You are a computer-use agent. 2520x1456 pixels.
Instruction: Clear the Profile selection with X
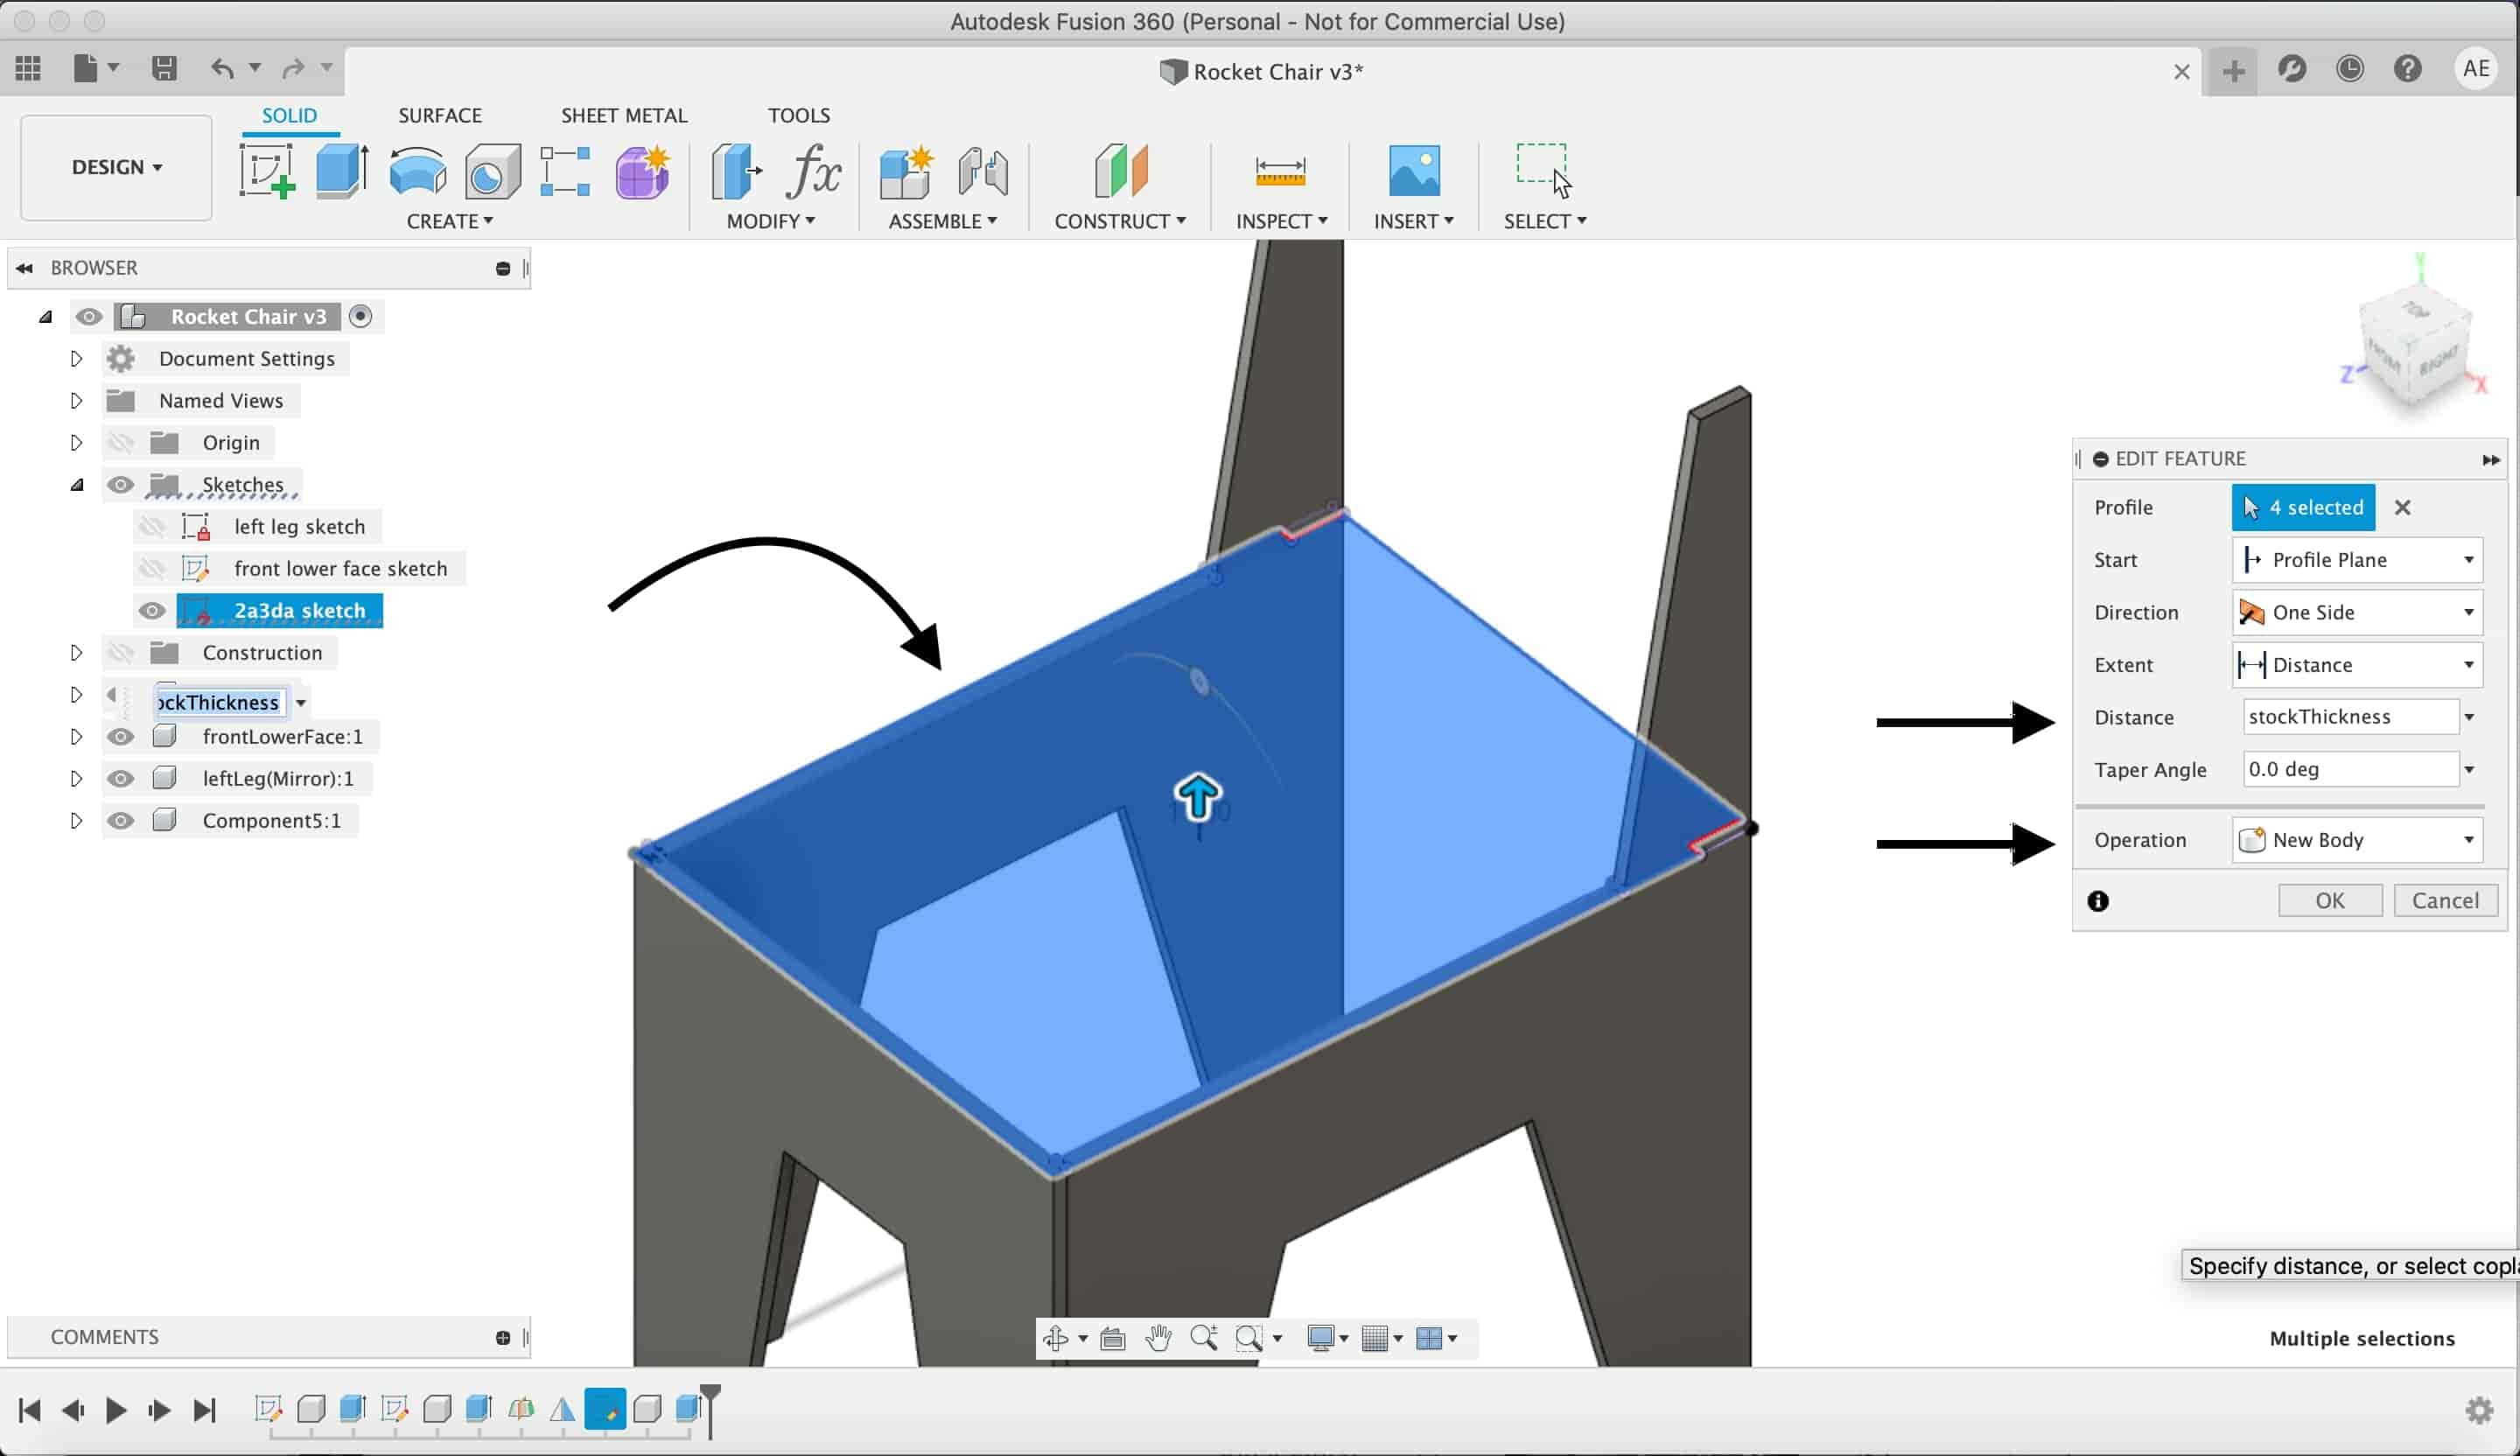point(2402,508)
